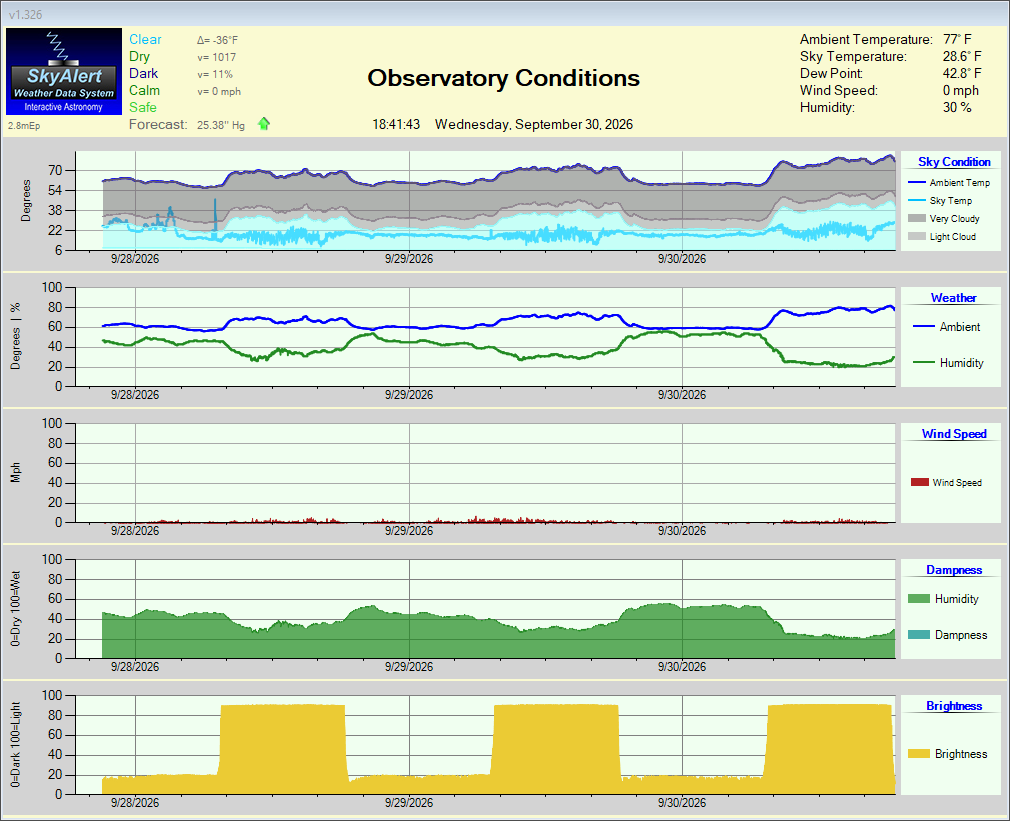Click the Clear sky status label
The height and width of the screenshot is (821, 1010).
tap(145, 39)
